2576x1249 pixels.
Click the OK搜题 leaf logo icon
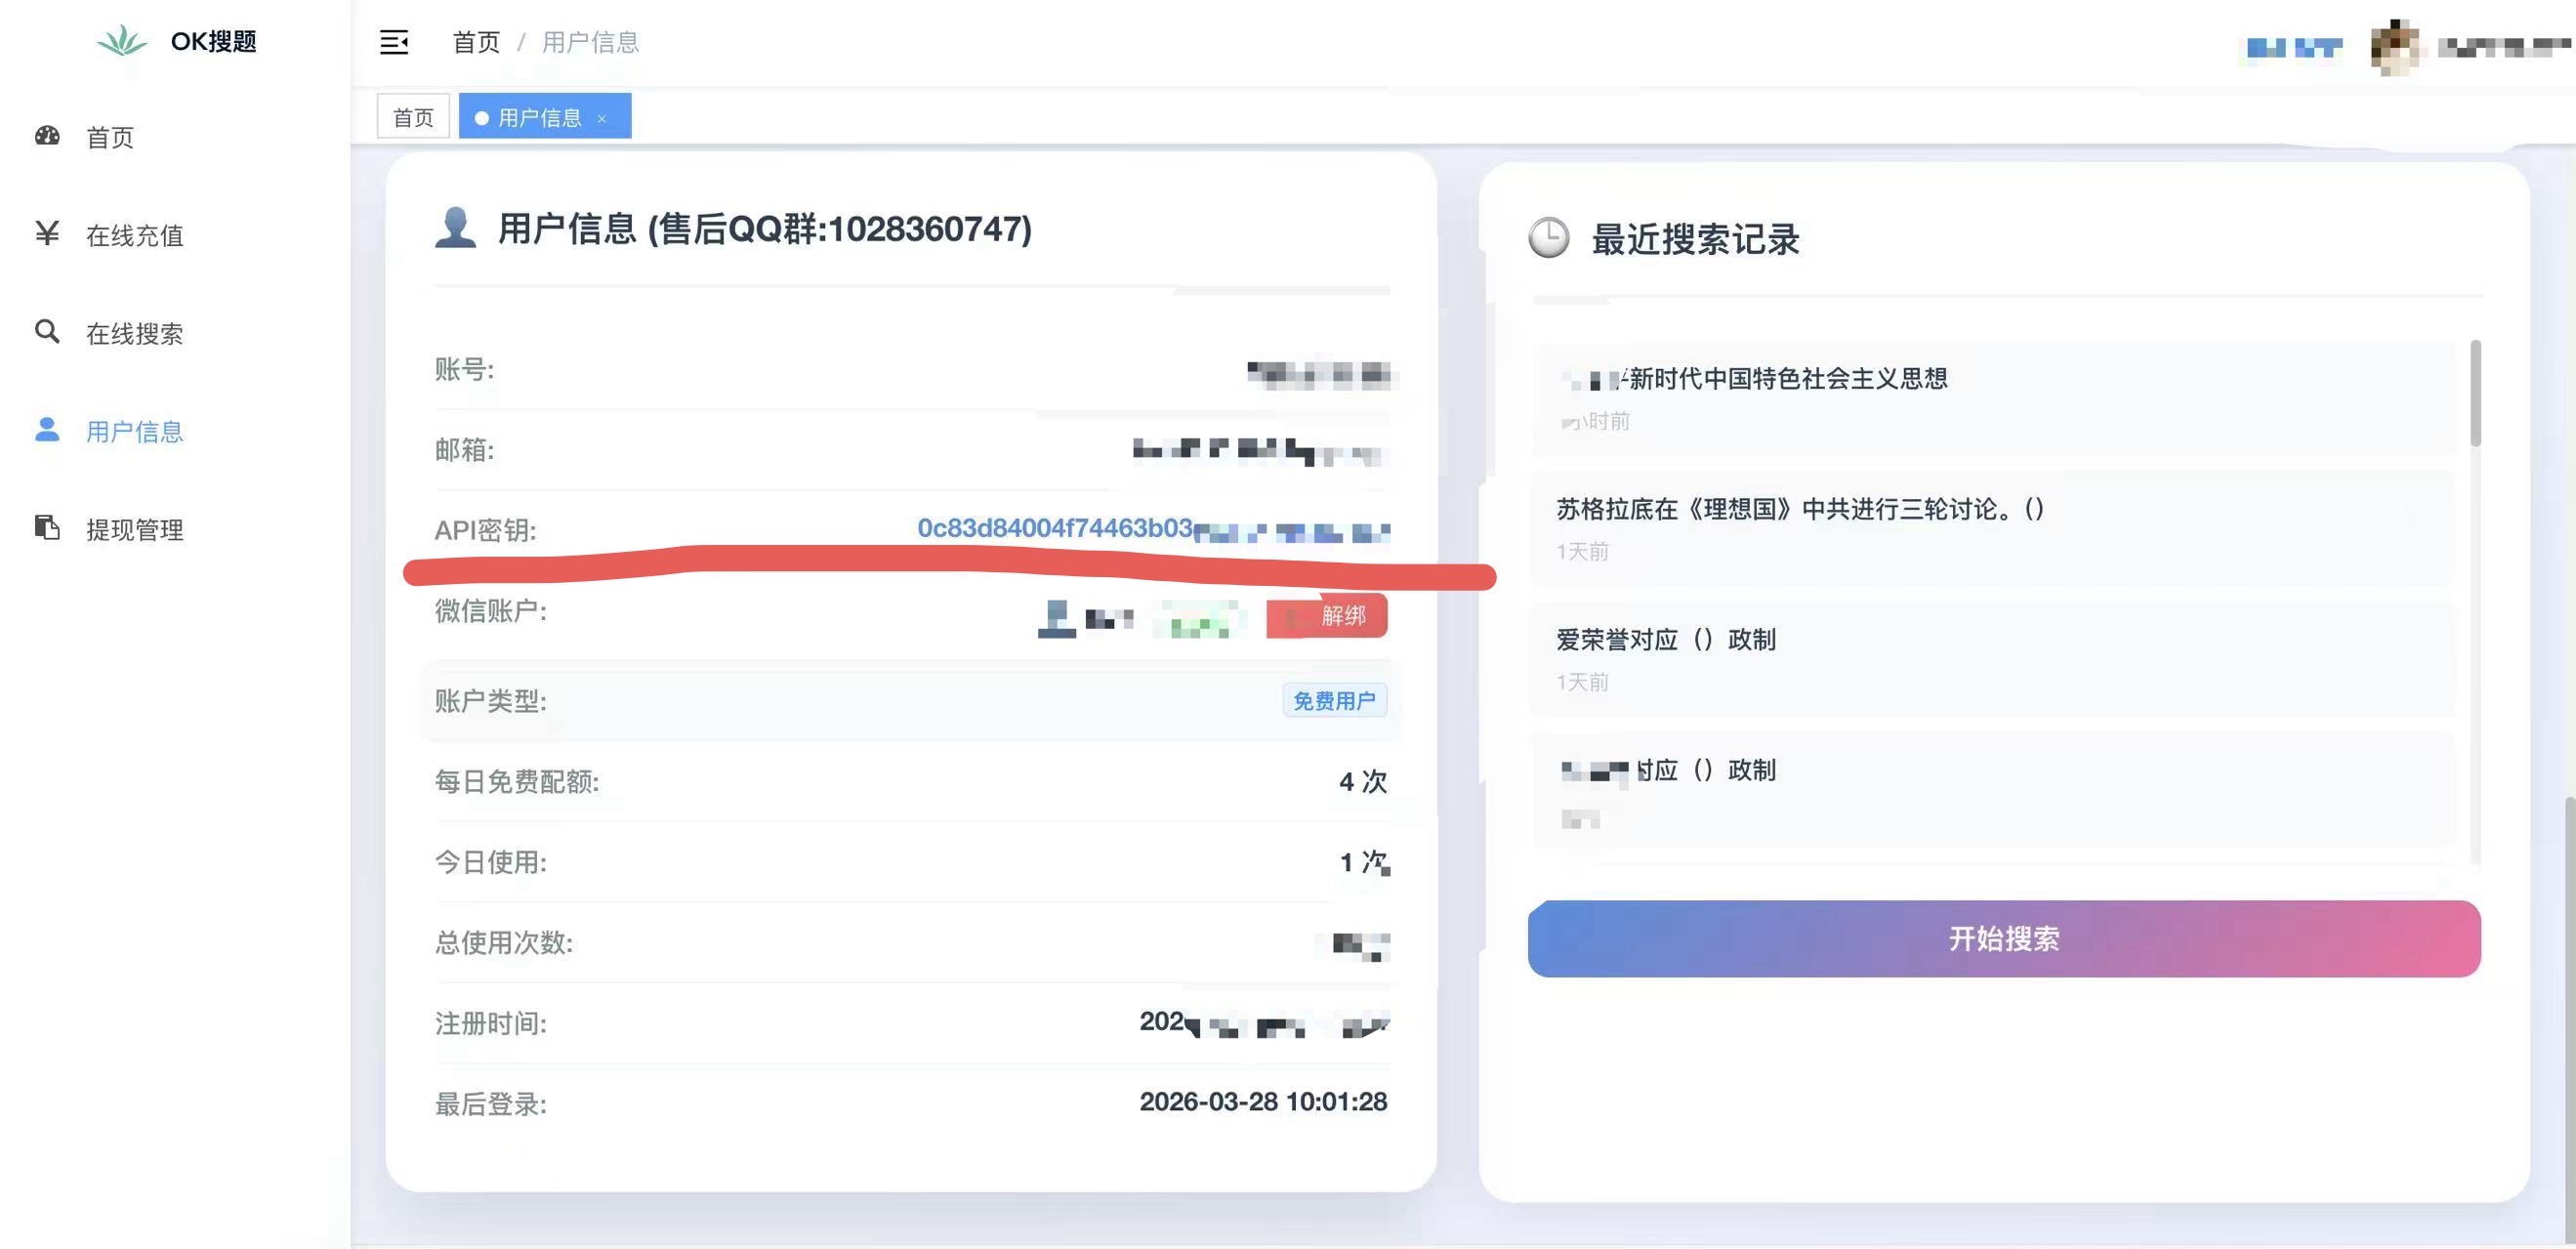click(122, 41)
